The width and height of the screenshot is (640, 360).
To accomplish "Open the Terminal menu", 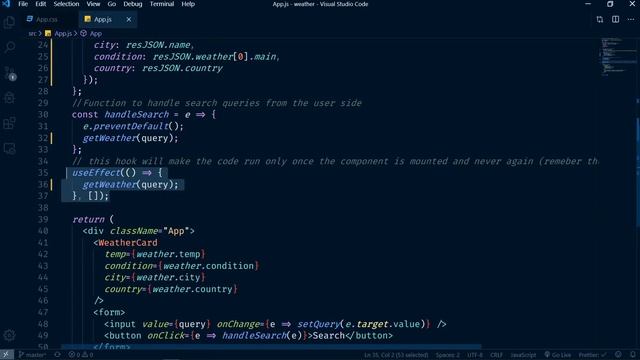I will 162,4.
